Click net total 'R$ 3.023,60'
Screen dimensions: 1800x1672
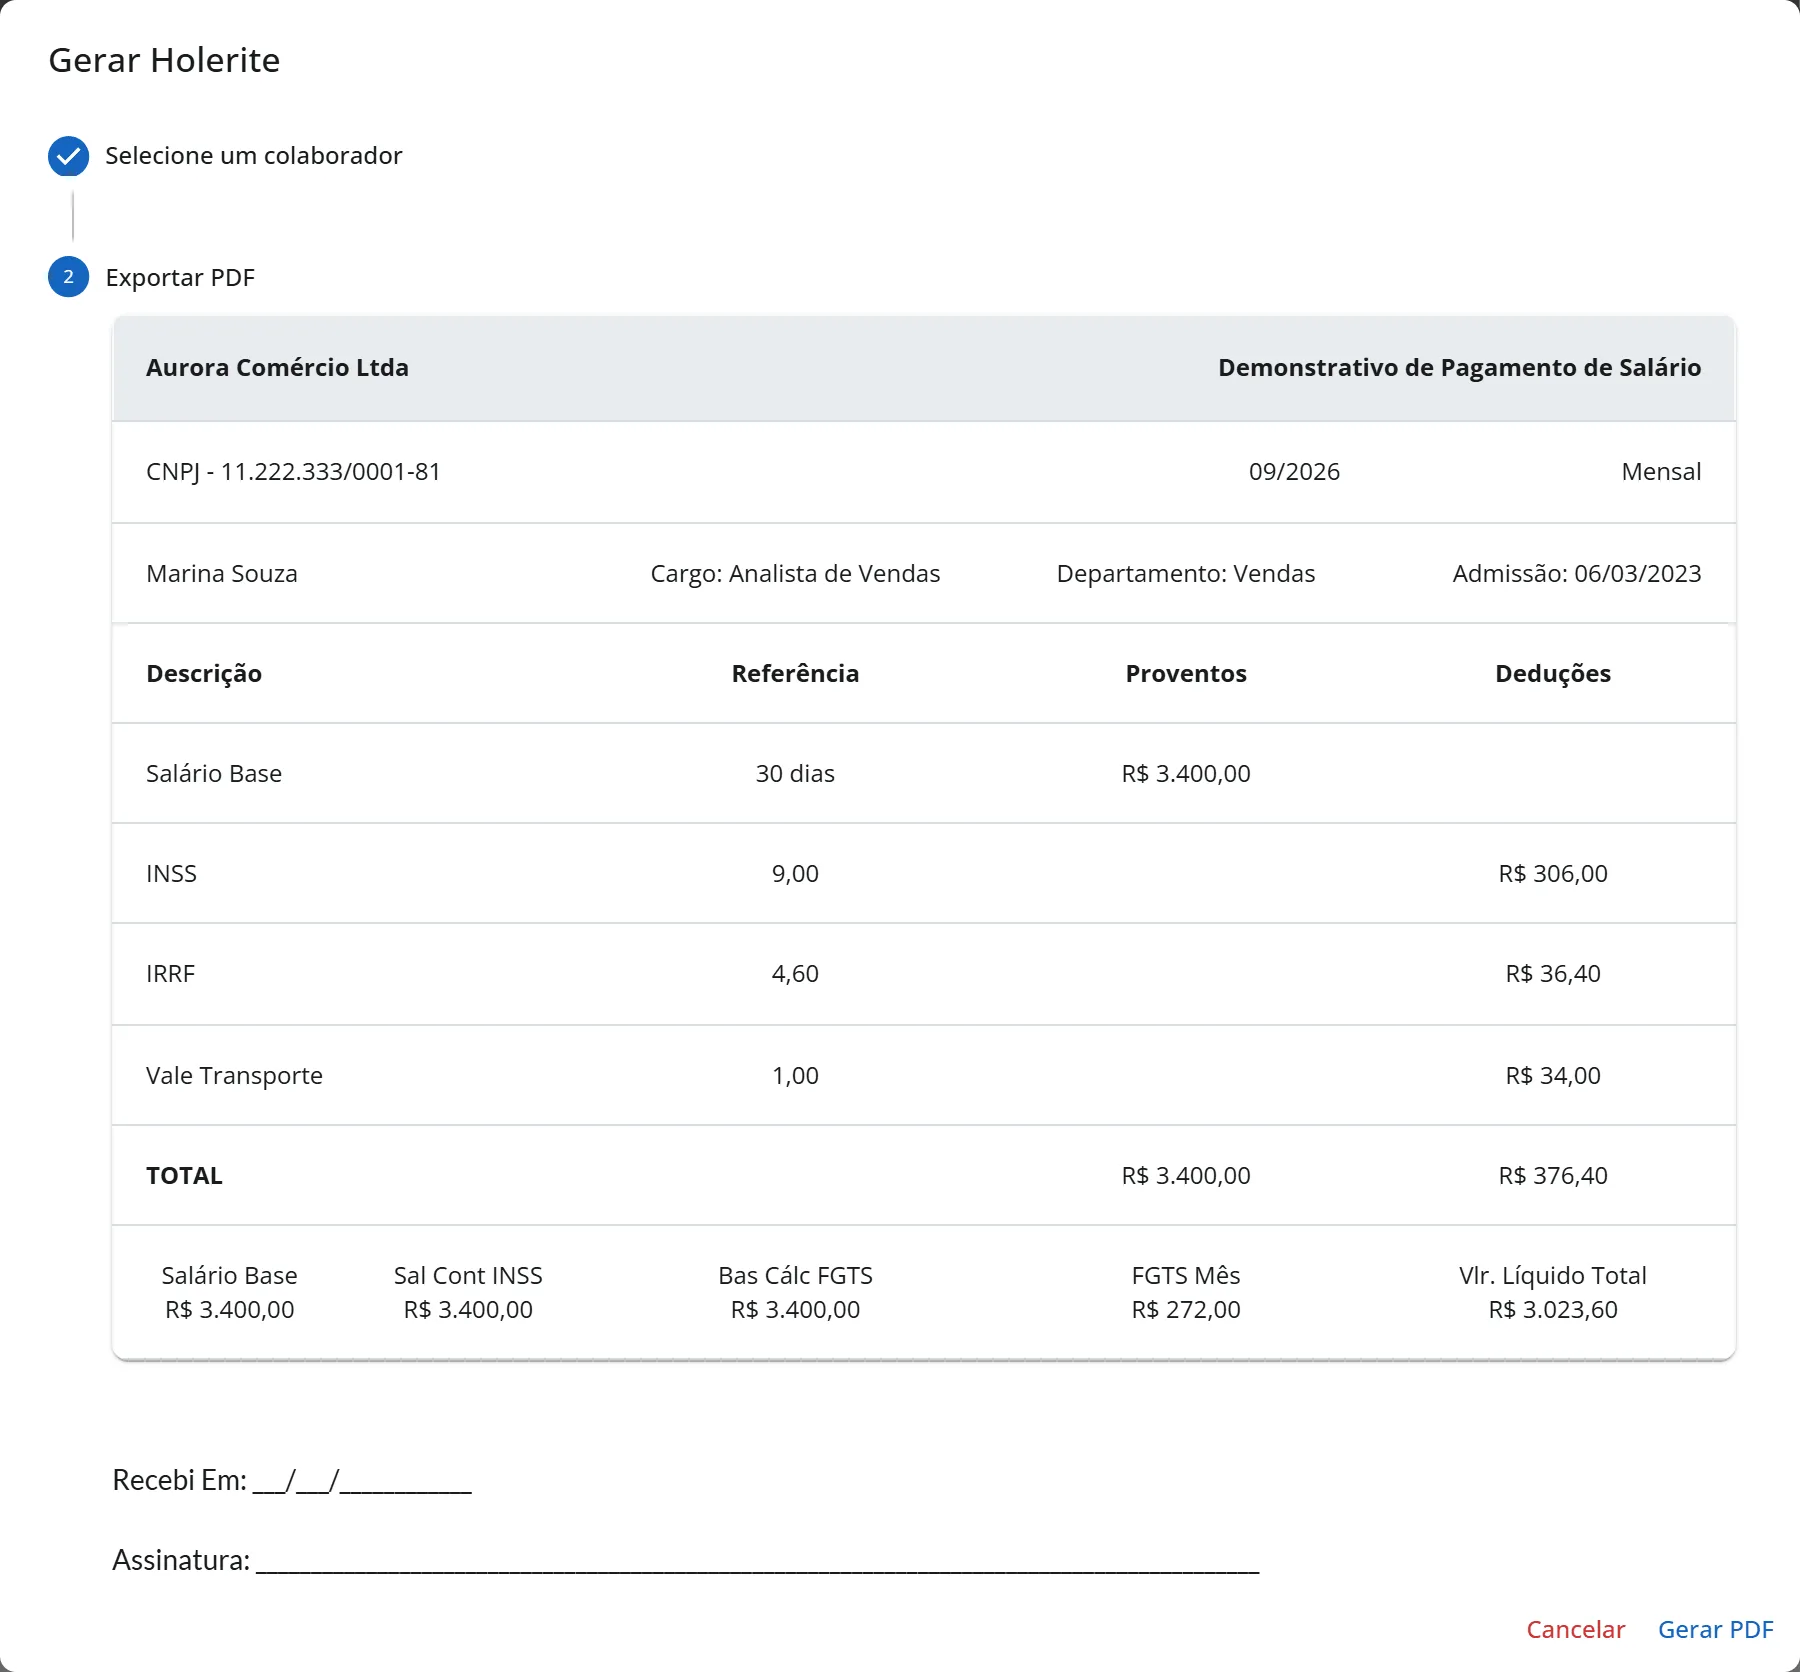(1553, 1310)
